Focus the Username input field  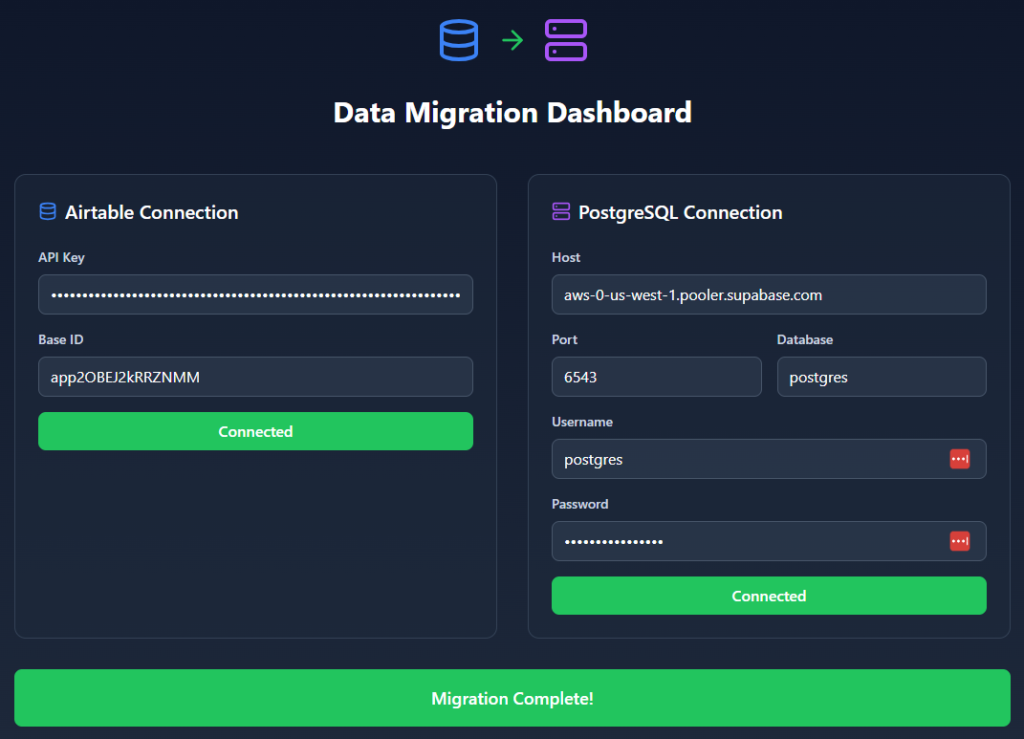(x=769, y=459)
